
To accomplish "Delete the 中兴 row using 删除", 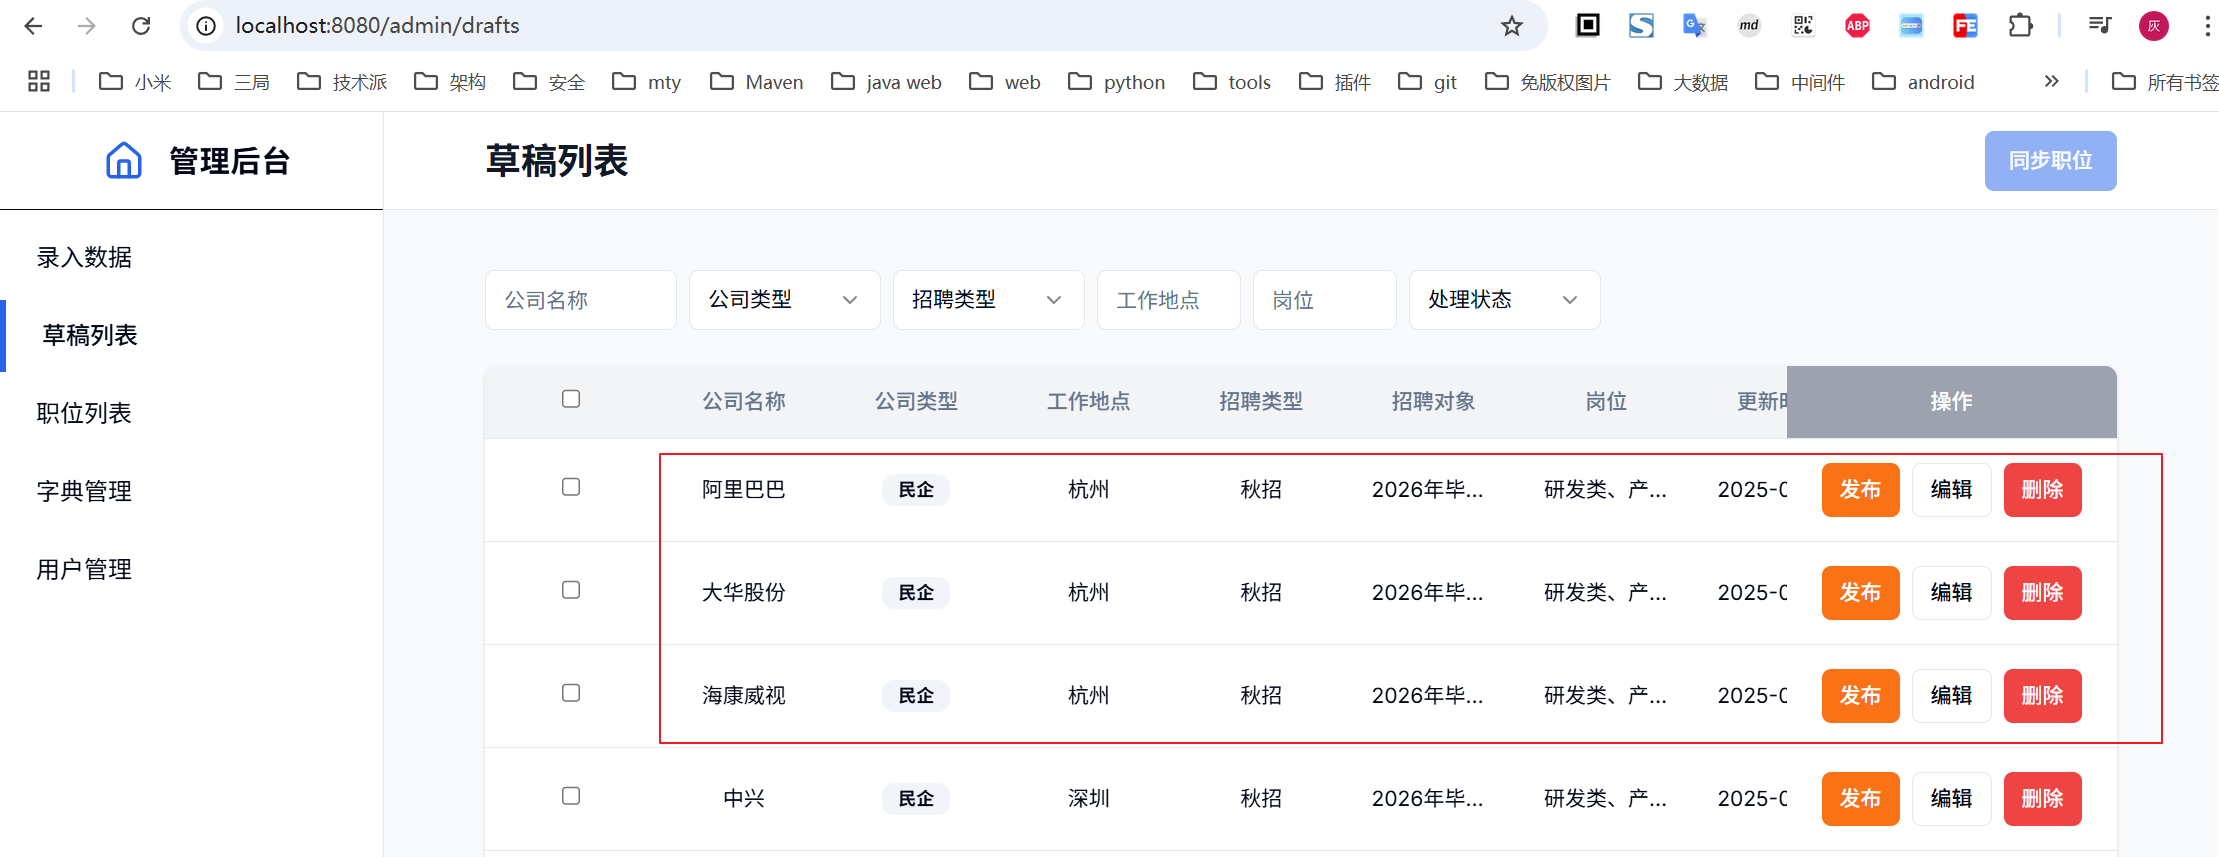I will coord(2042,799).
